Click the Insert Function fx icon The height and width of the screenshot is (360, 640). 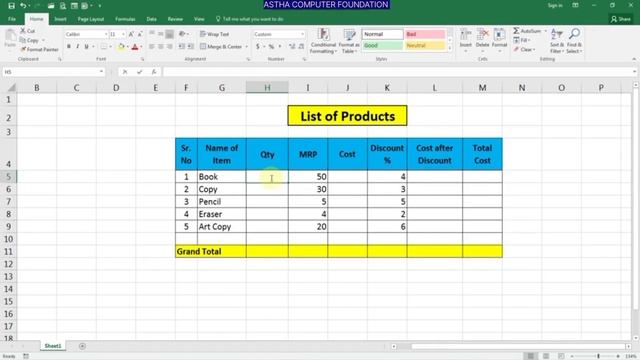pyautogui.click(x=154, y=72)
